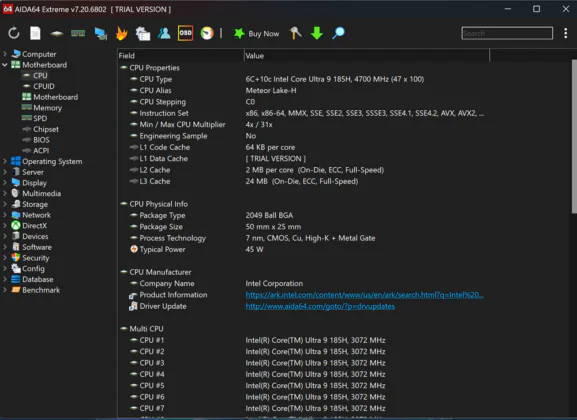The width and height of the screenshot is (577, 420).
Task: Expand the Computer tree node
Action: point(5,54)
